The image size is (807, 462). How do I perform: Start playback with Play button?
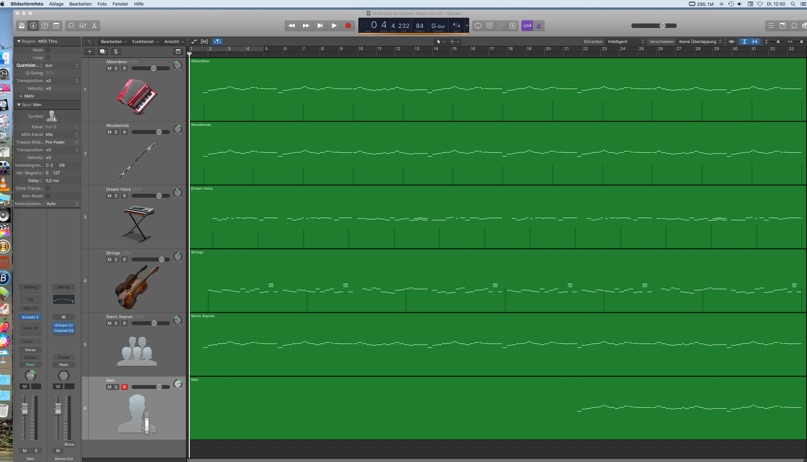point(334,25)
